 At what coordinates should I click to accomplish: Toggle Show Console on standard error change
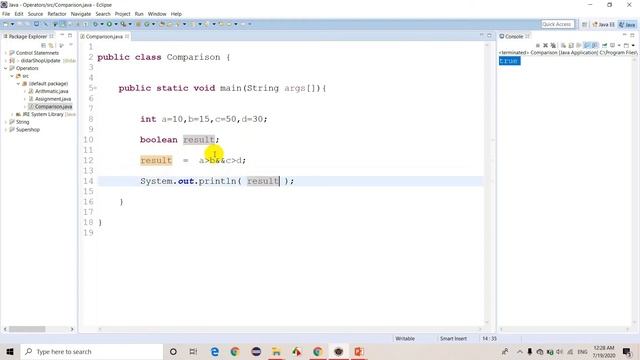pos(595,45)
